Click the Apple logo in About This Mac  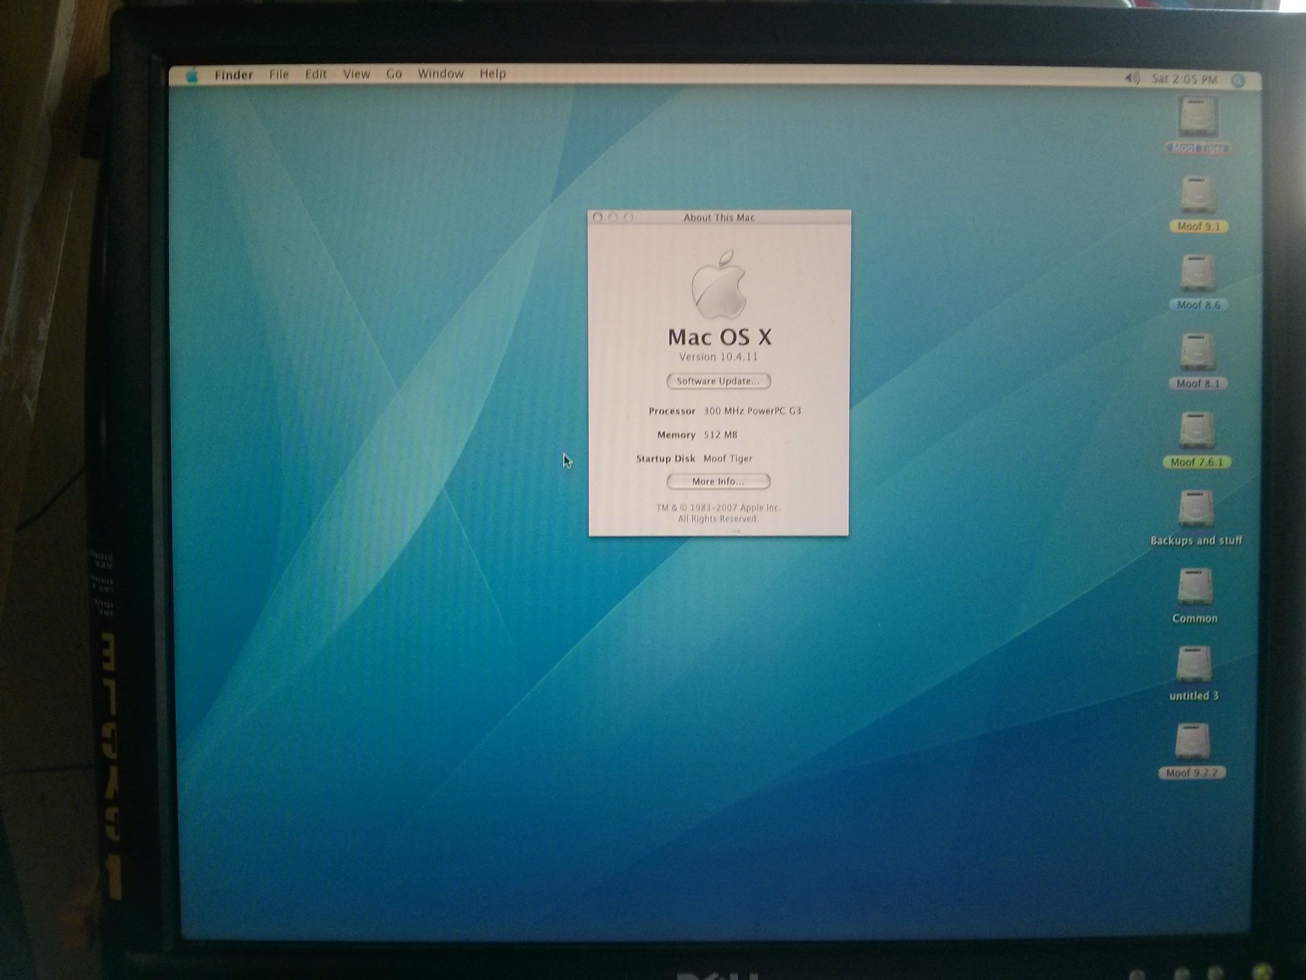coord(719,285)
